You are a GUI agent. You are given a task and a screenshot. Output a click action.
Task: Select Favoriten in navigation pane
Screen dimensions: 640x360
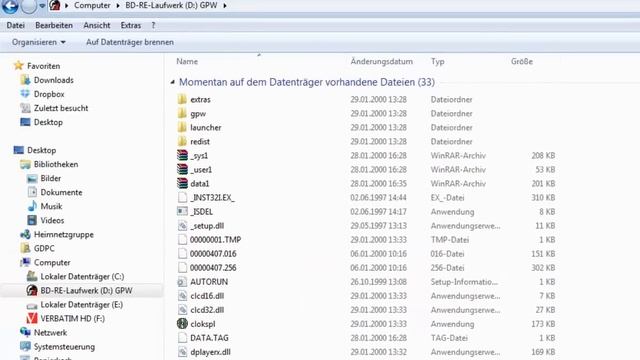(43, 66)
